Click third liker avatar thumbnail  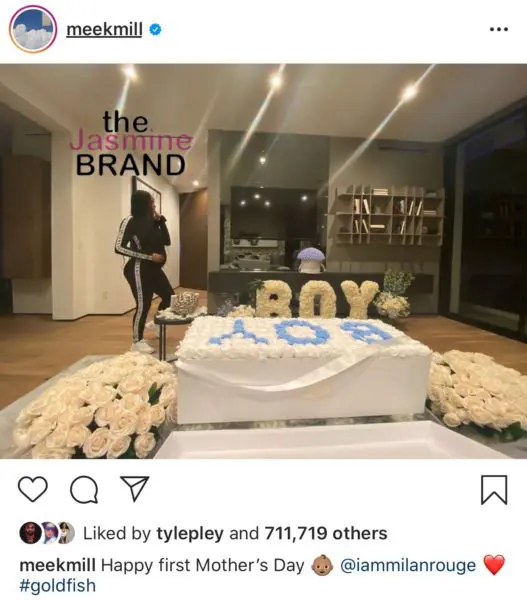pos(66,533)
